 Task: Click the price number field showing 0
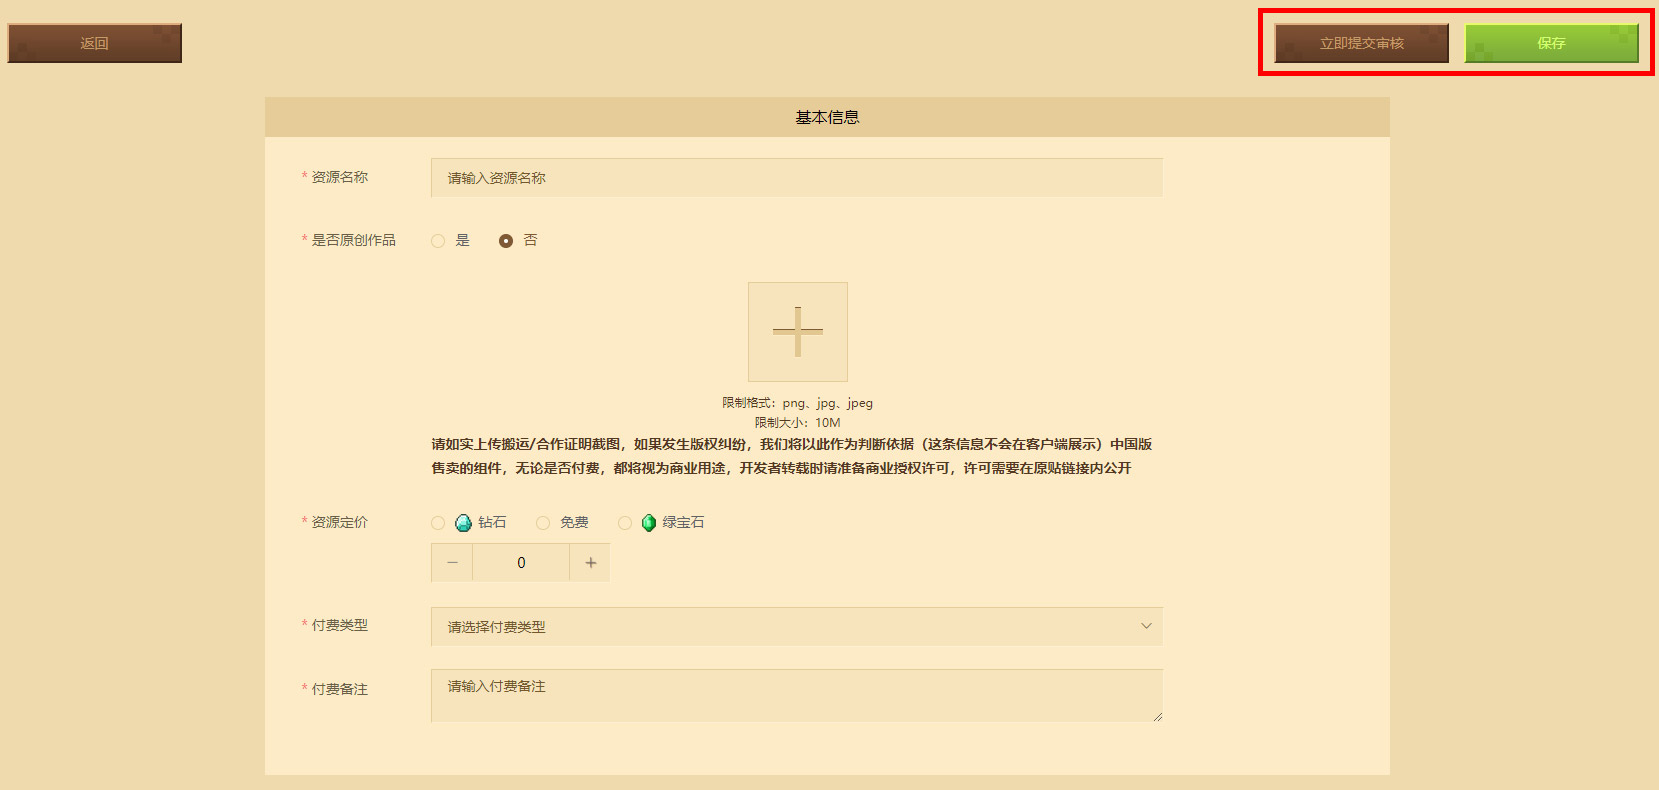pyautogui.click(x=521, y=563)
